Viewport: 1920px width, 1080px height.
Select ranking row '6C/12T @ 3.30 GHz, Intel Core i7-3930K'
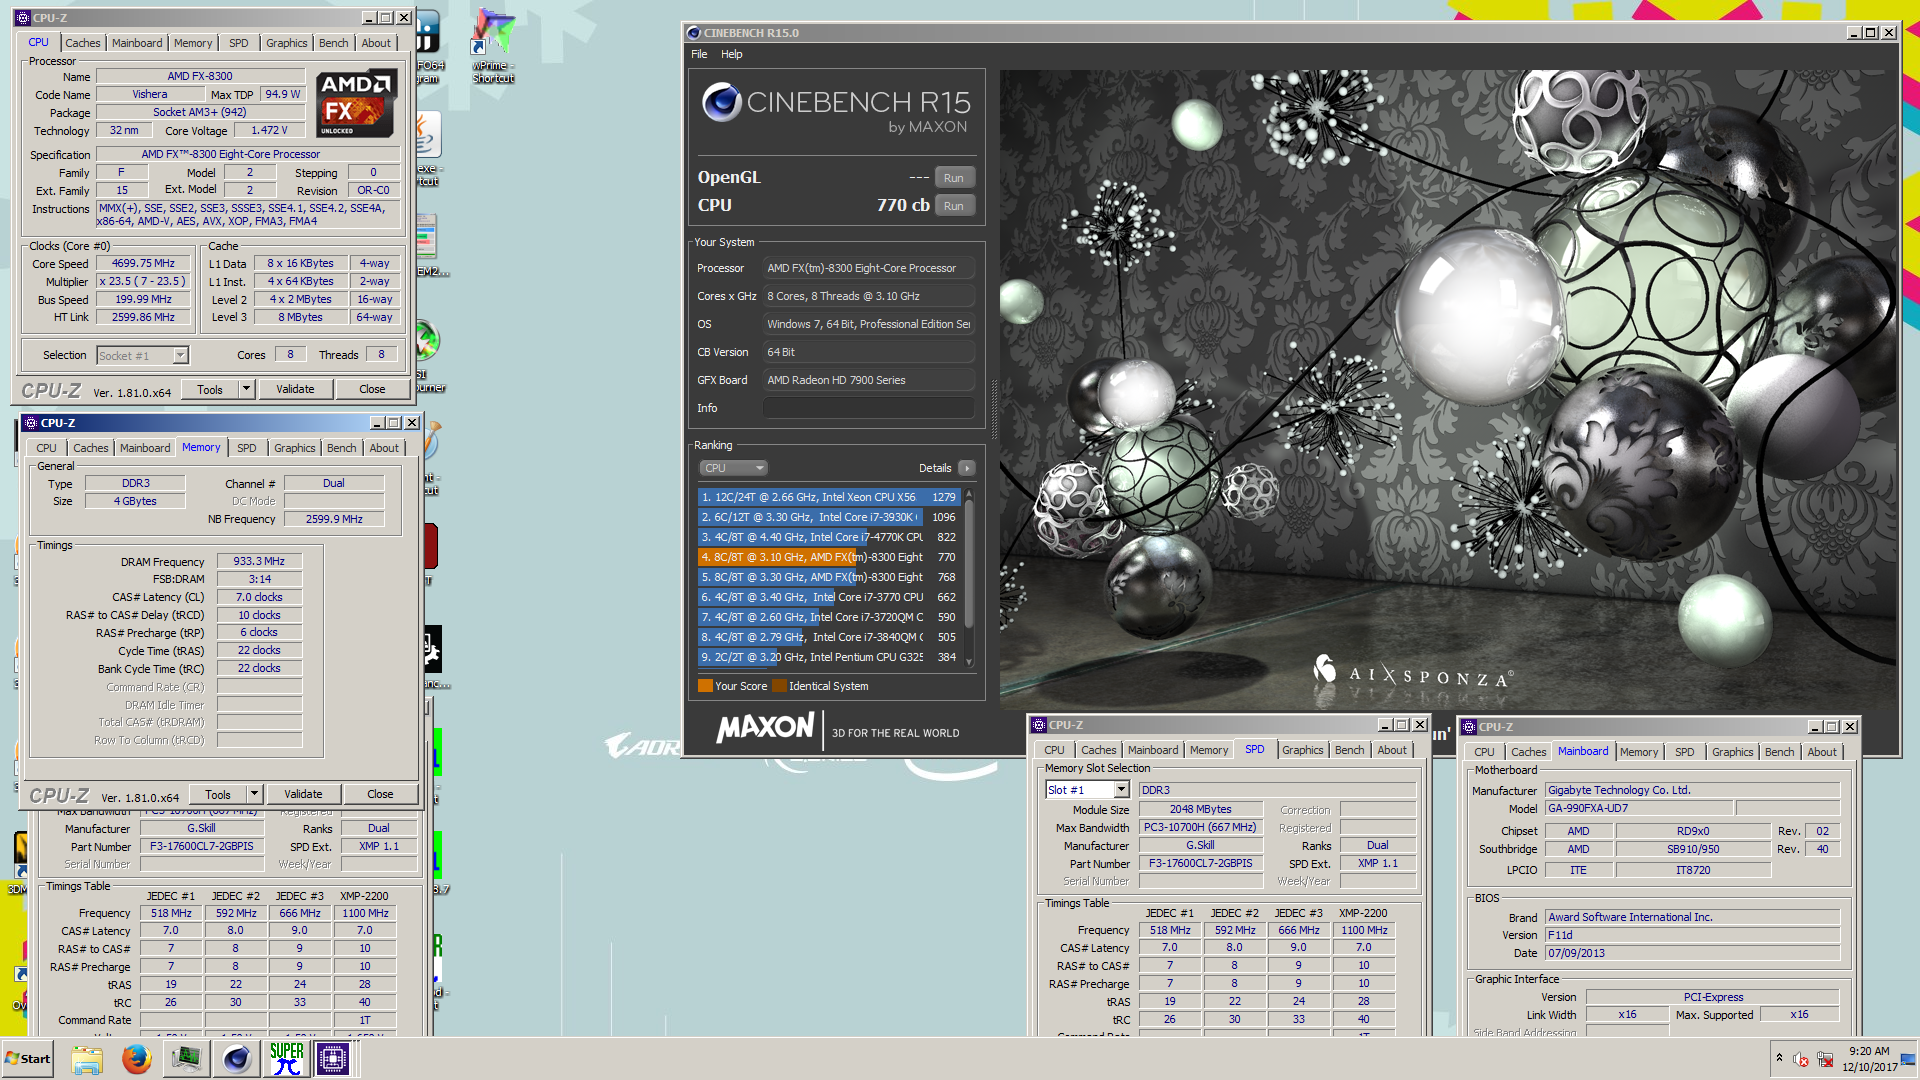pyautogui.click(x=829, y=517)
